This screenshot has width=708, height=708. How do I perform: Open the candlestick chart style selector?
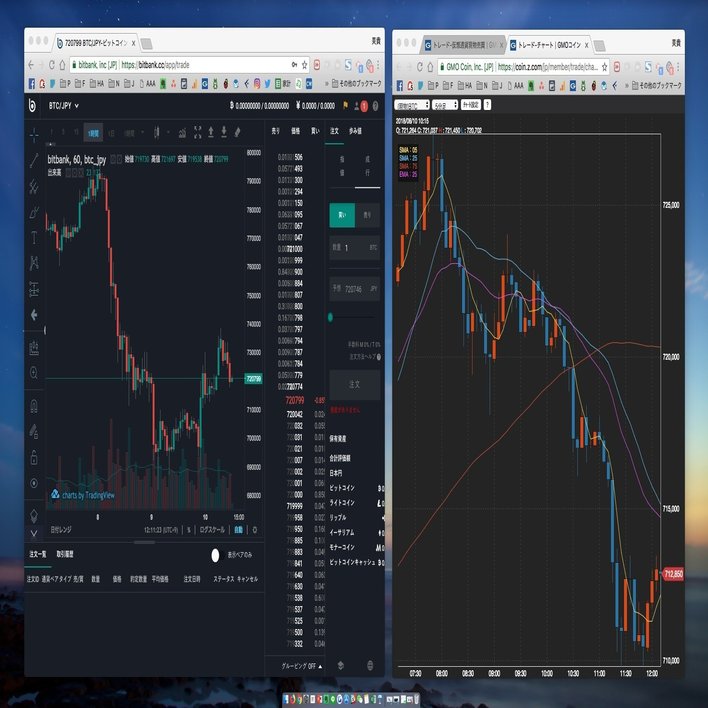click(x=157, y=132)
